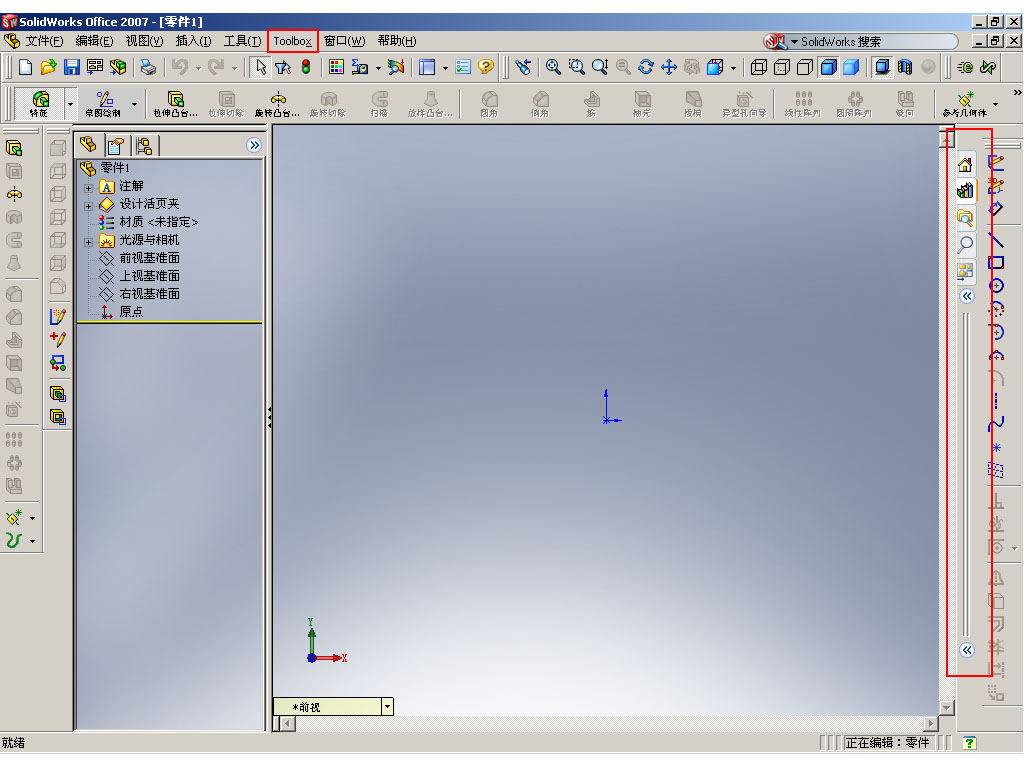Open the Design Library icon in task pane
This screenshot has height=768, width=1024.
965,191
